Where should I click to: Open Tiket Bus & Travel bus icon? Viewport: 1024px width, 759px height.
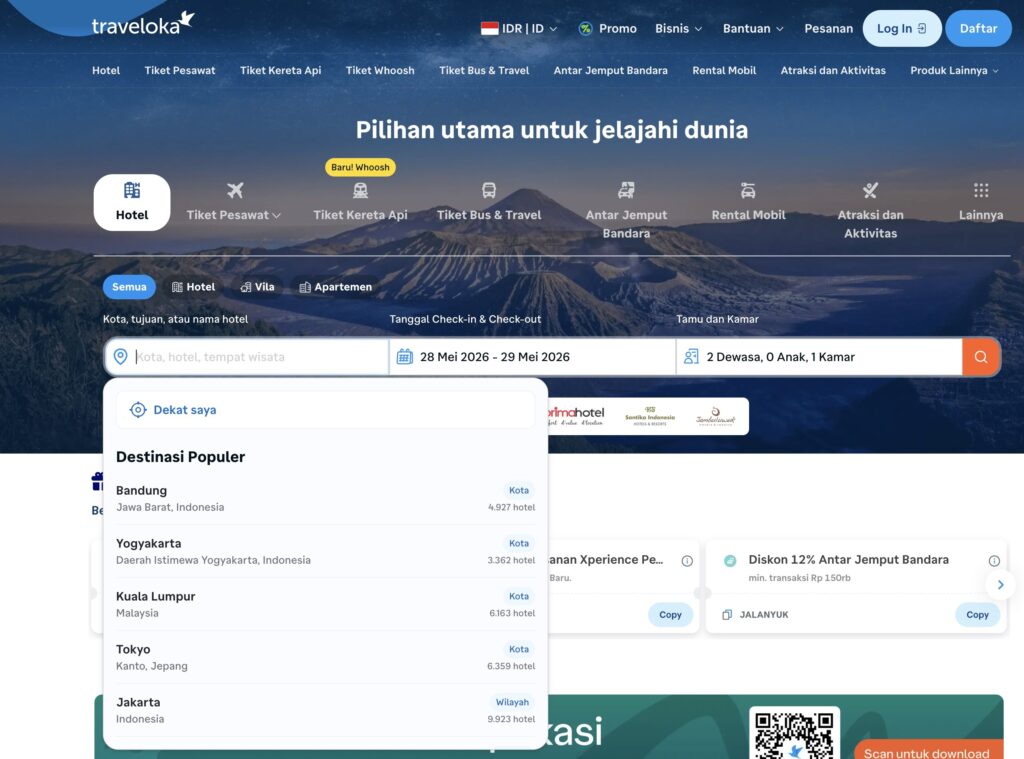pyautogui.click(x=489, y=190)
